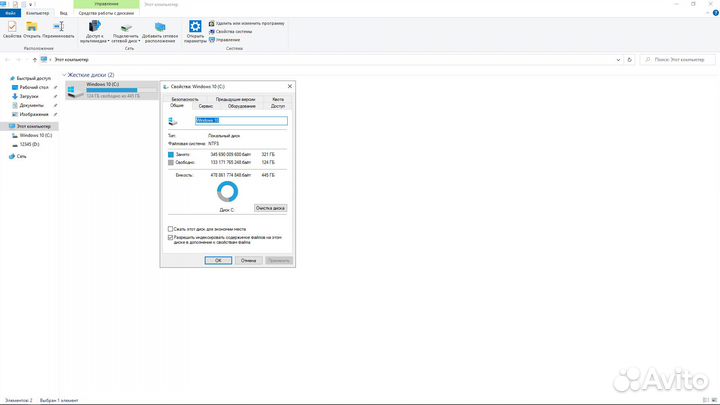The image size is (720, 405).
Task: Click the Свойства icon in the ribbon
Action: point(12,27)
